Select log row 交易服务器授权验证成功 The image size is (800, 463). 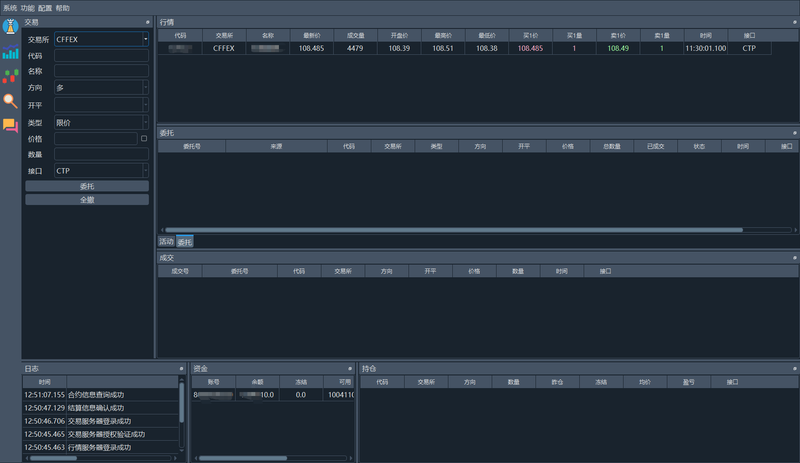coord(101,434)
